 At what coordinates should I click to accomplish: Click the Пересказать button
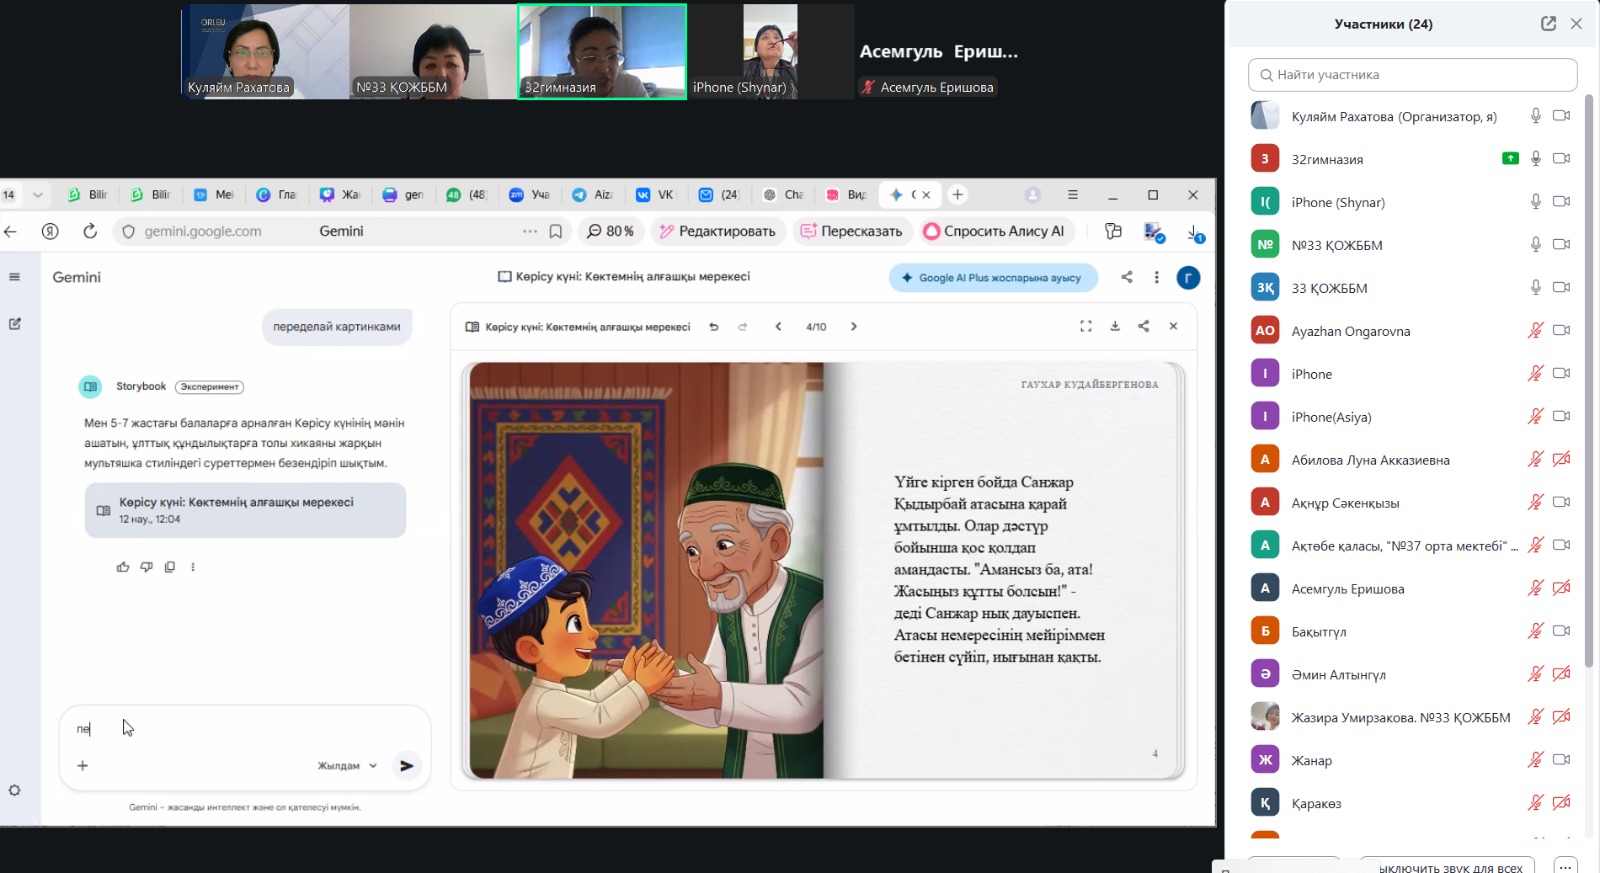click(851, 231)
